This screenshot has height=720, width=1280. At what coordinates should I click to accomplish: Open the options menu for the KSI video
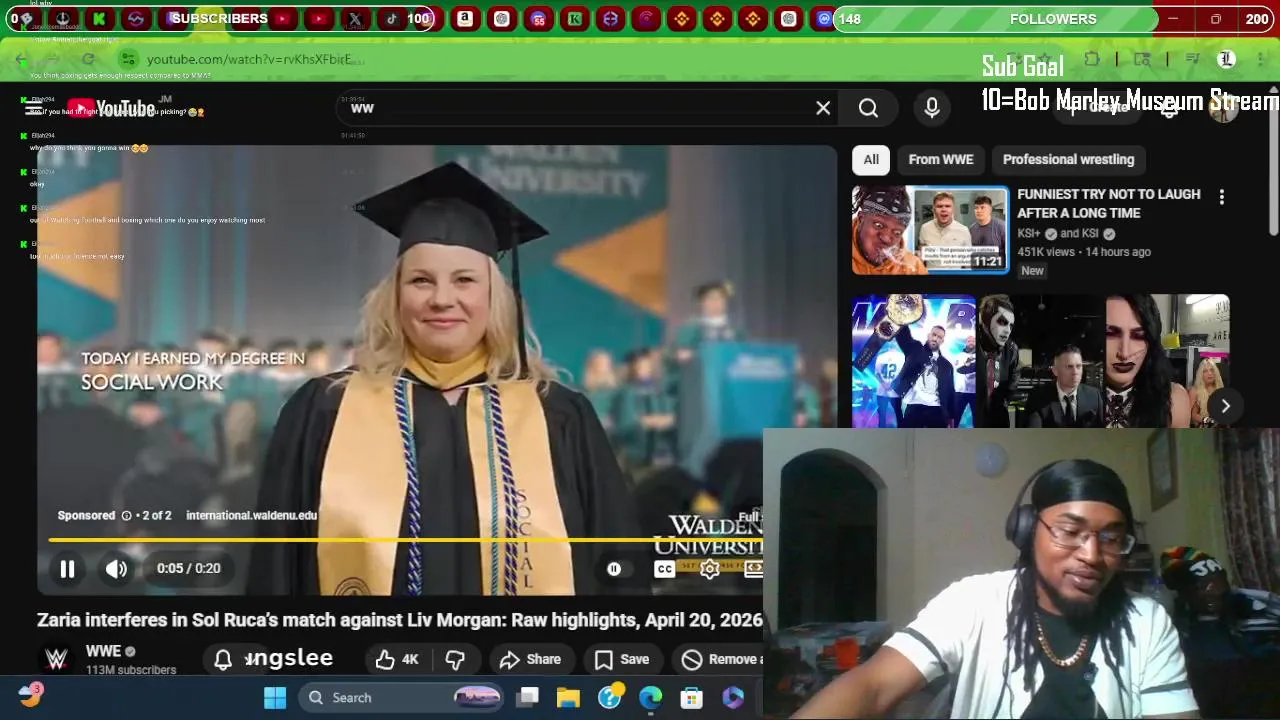[1221, 198]
